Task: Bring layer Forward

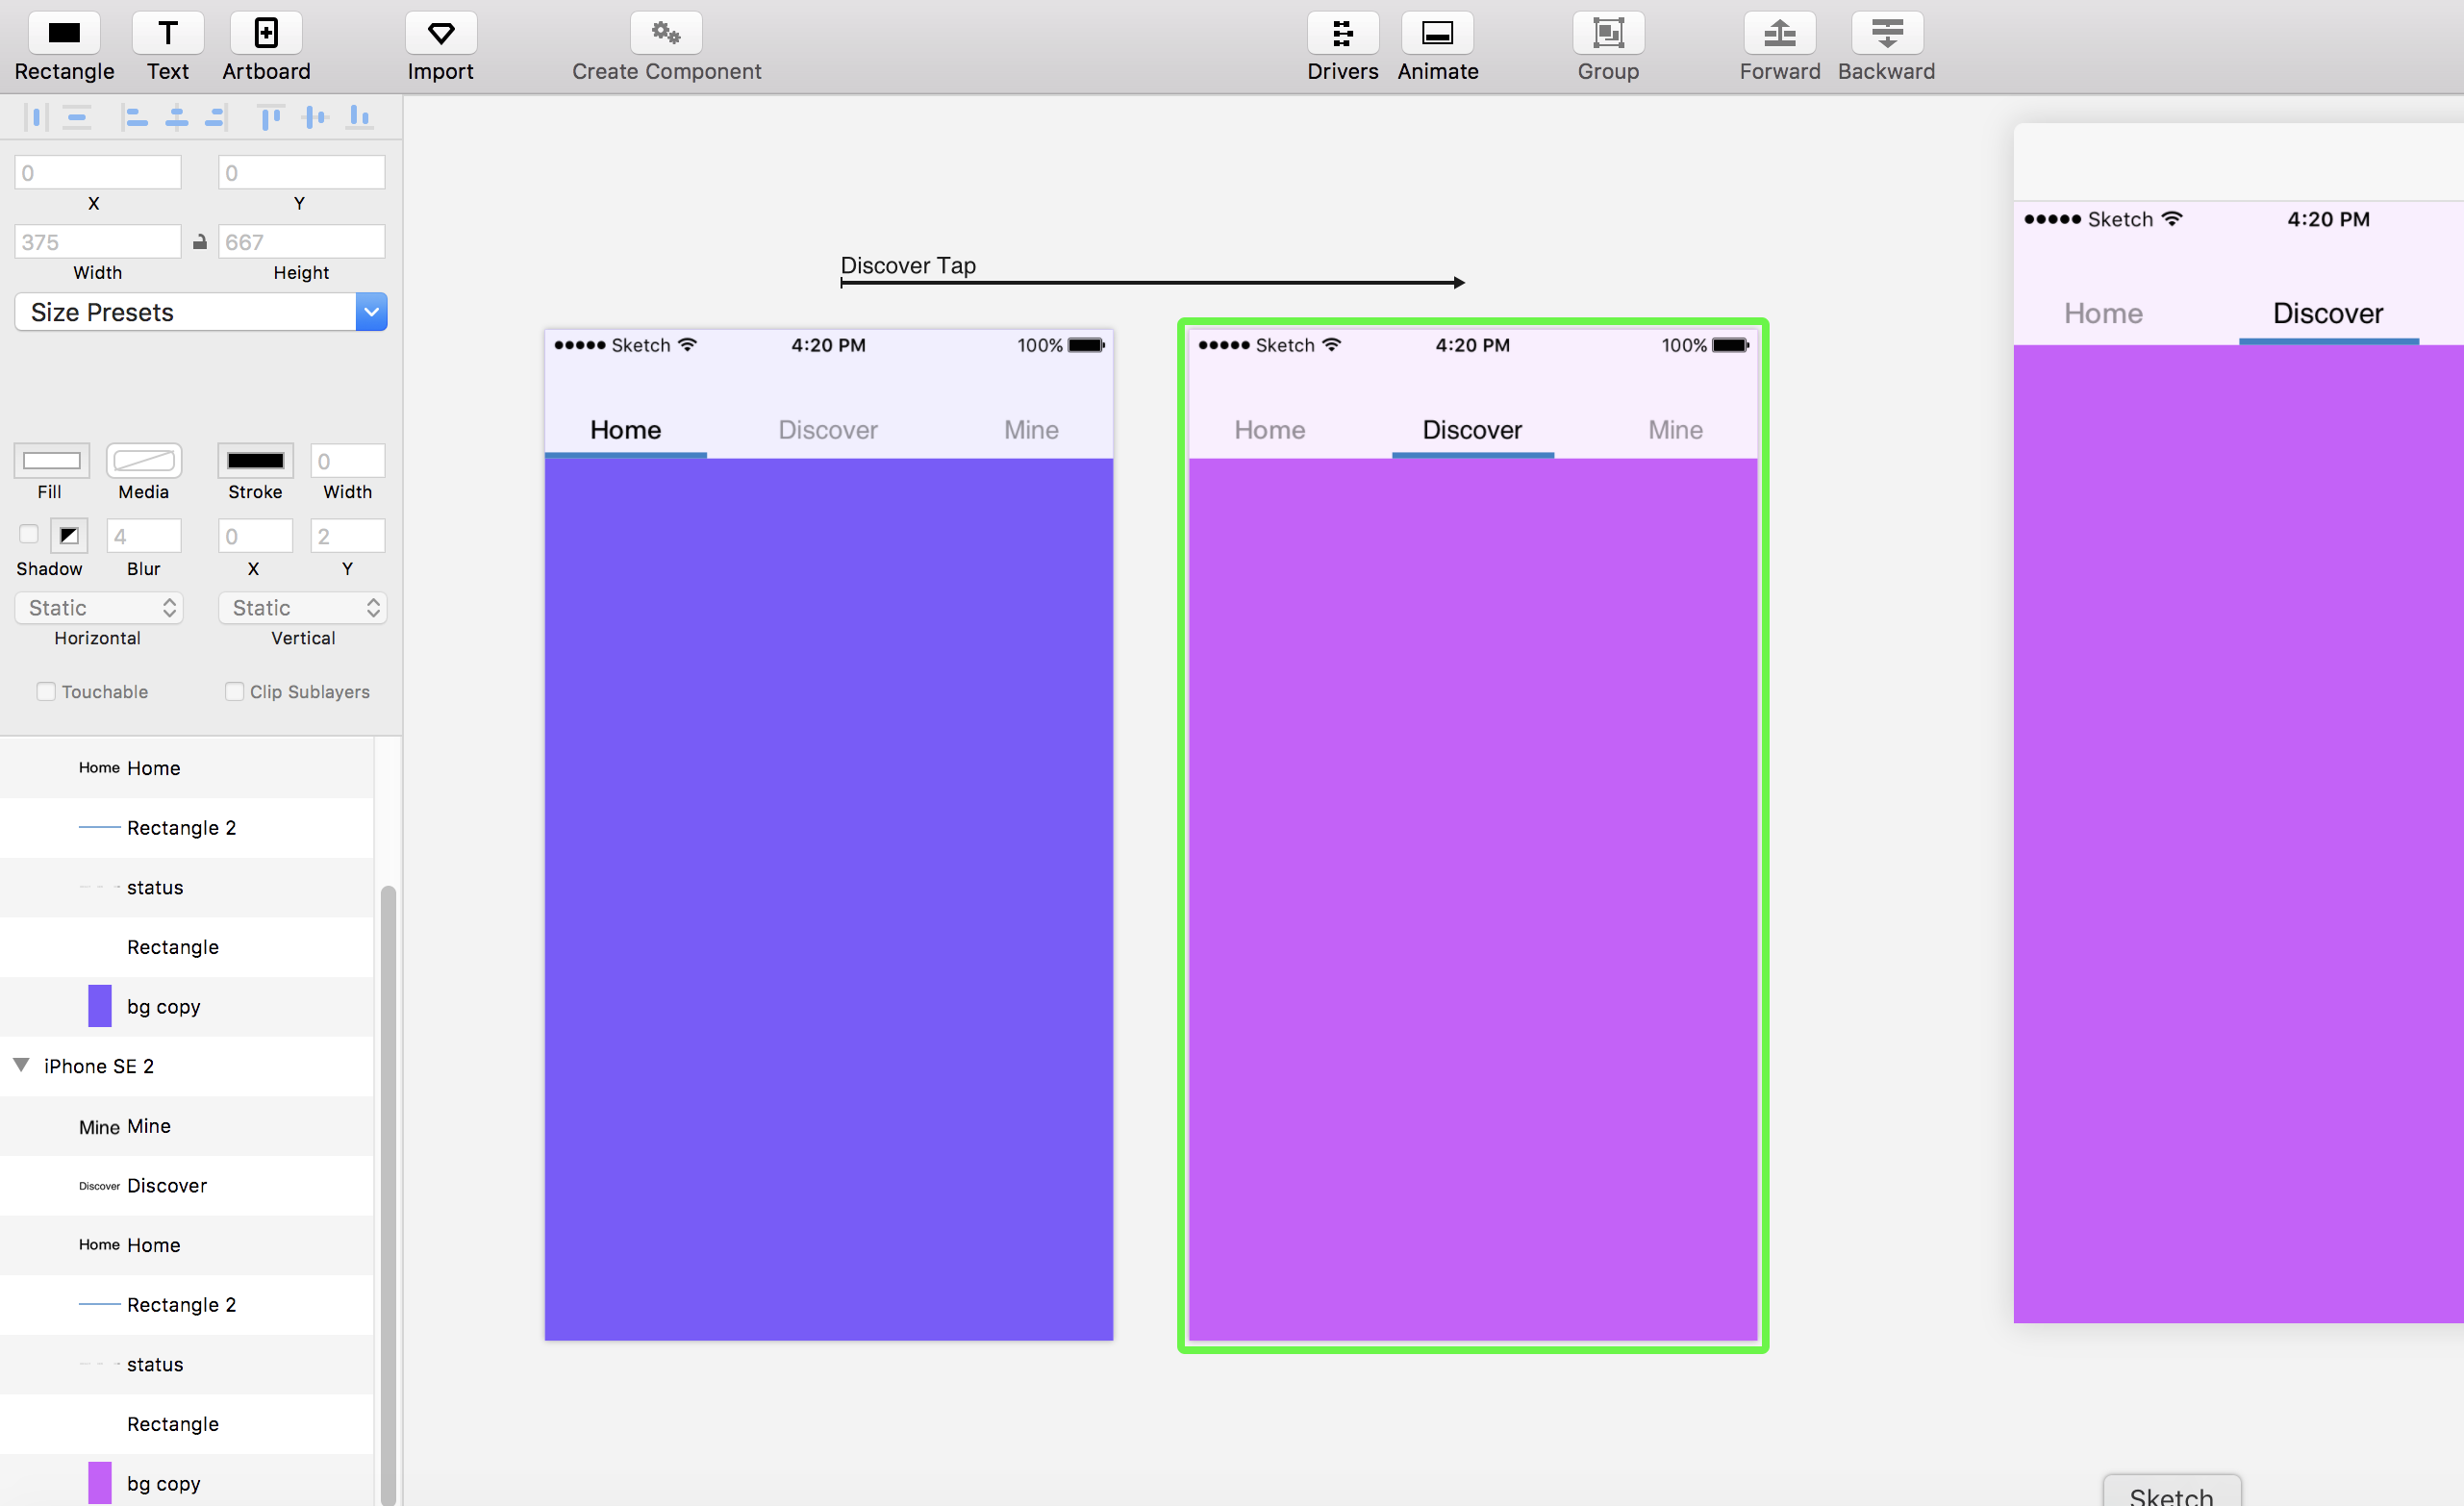Action: [1779, 33]
